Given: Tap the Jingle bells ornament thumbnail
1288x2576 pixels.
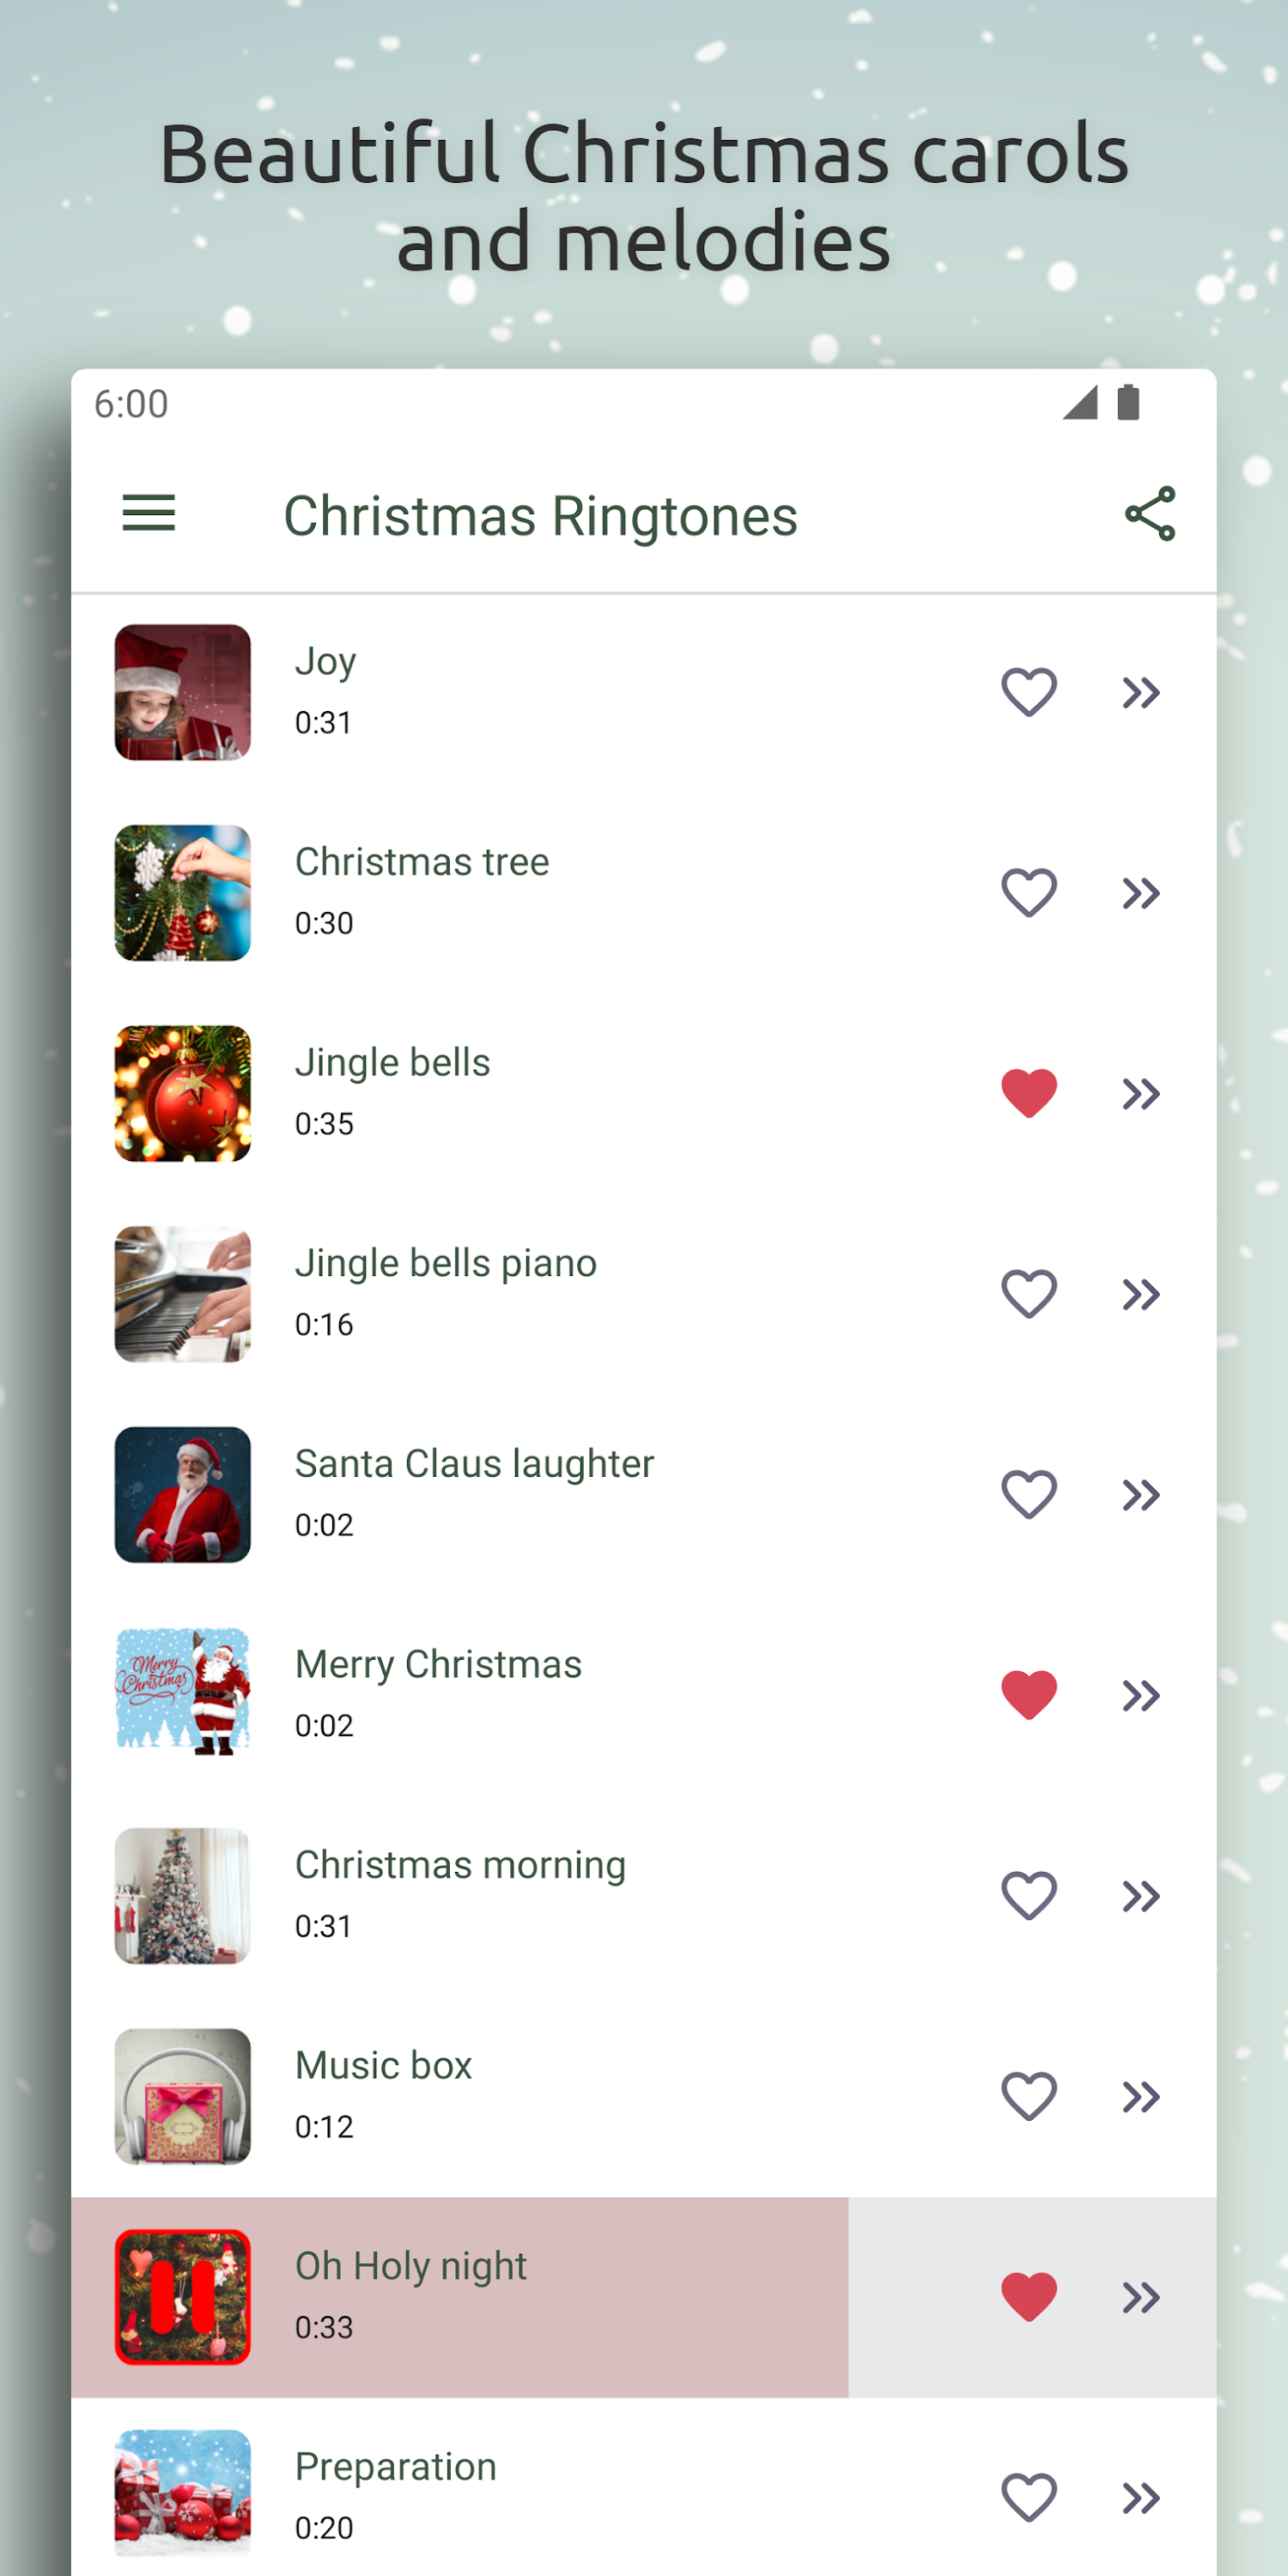Looking at the screenshot, I should [x=182, y=1093].
